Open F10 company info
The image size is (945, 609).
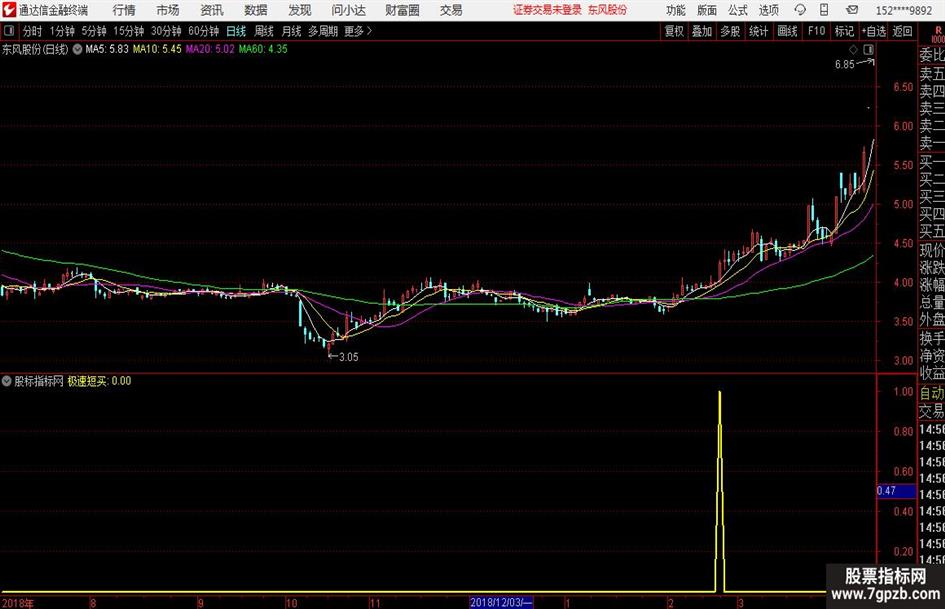pyautogui.click(x=817, y=31)
